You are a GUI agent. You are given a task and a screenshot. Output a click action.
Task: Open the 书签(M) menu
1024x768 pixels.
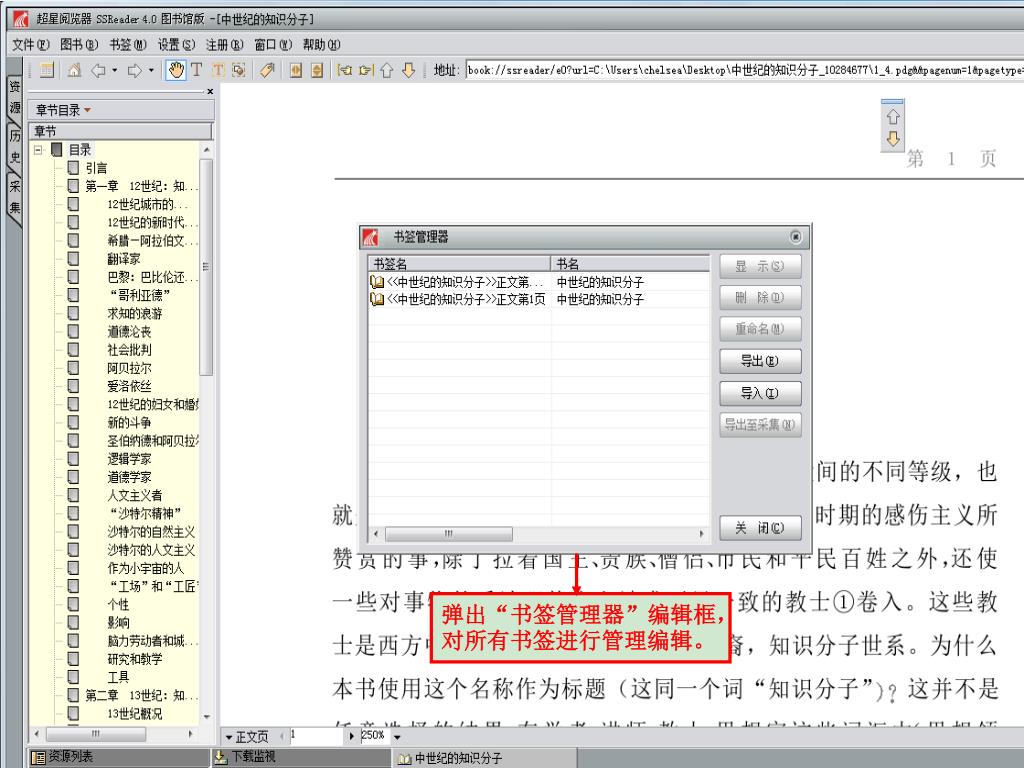[x=128, y=44]
